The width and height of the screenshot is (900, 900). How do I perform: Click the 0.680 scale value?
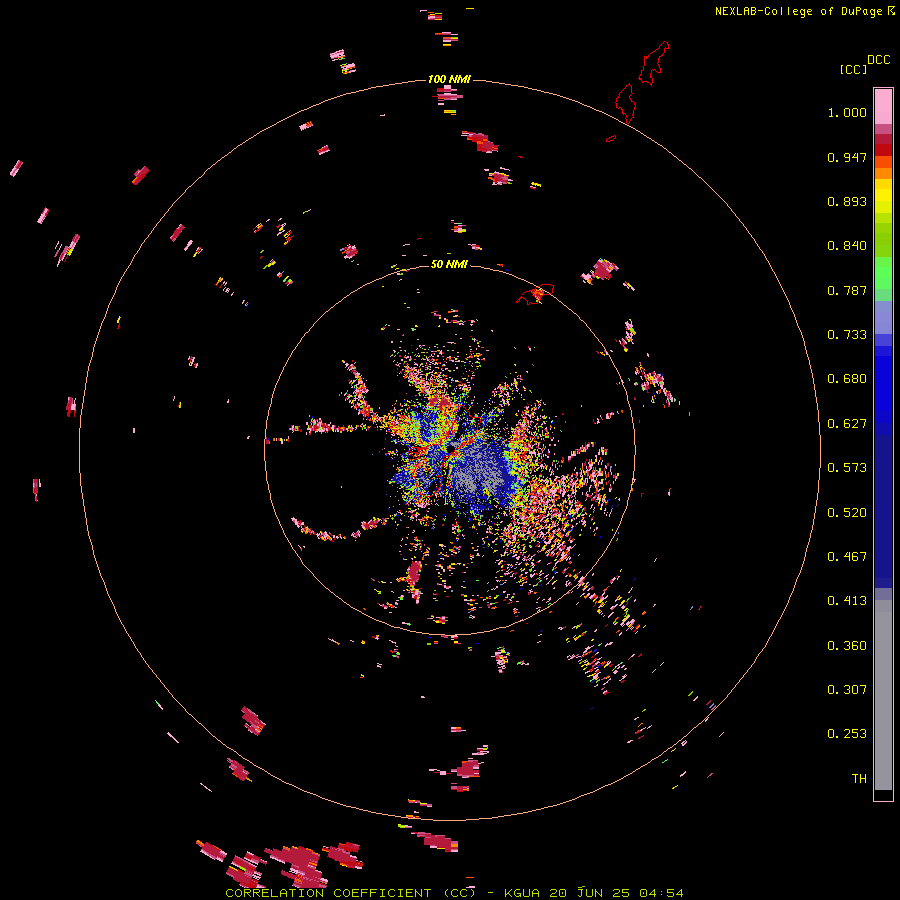click(847, 379)
